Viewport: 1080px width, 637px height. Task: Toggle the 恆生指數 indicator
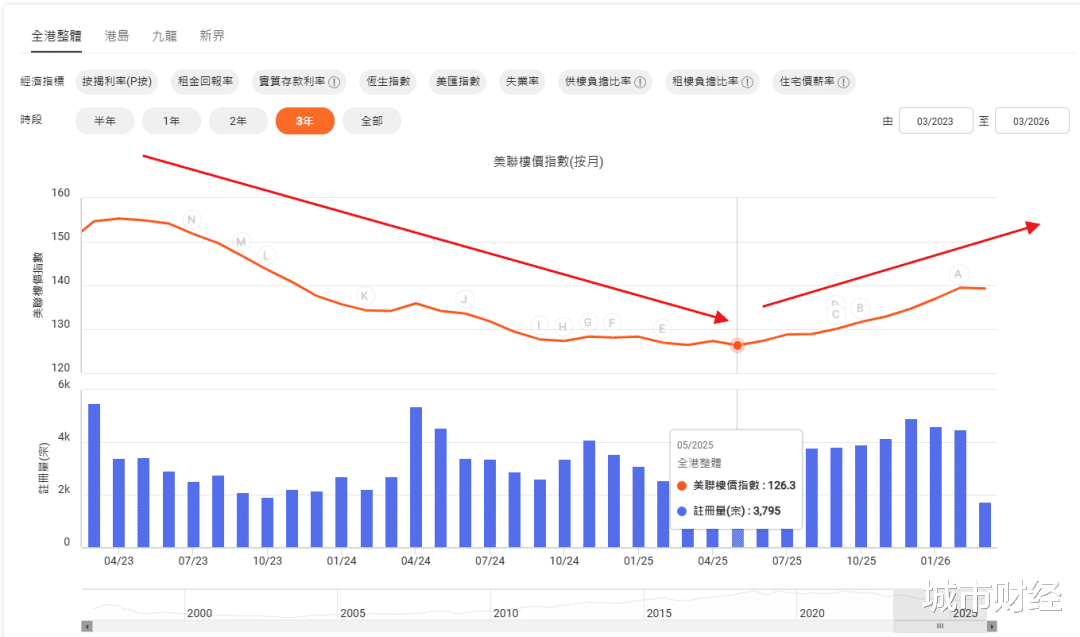click(388, 81)
